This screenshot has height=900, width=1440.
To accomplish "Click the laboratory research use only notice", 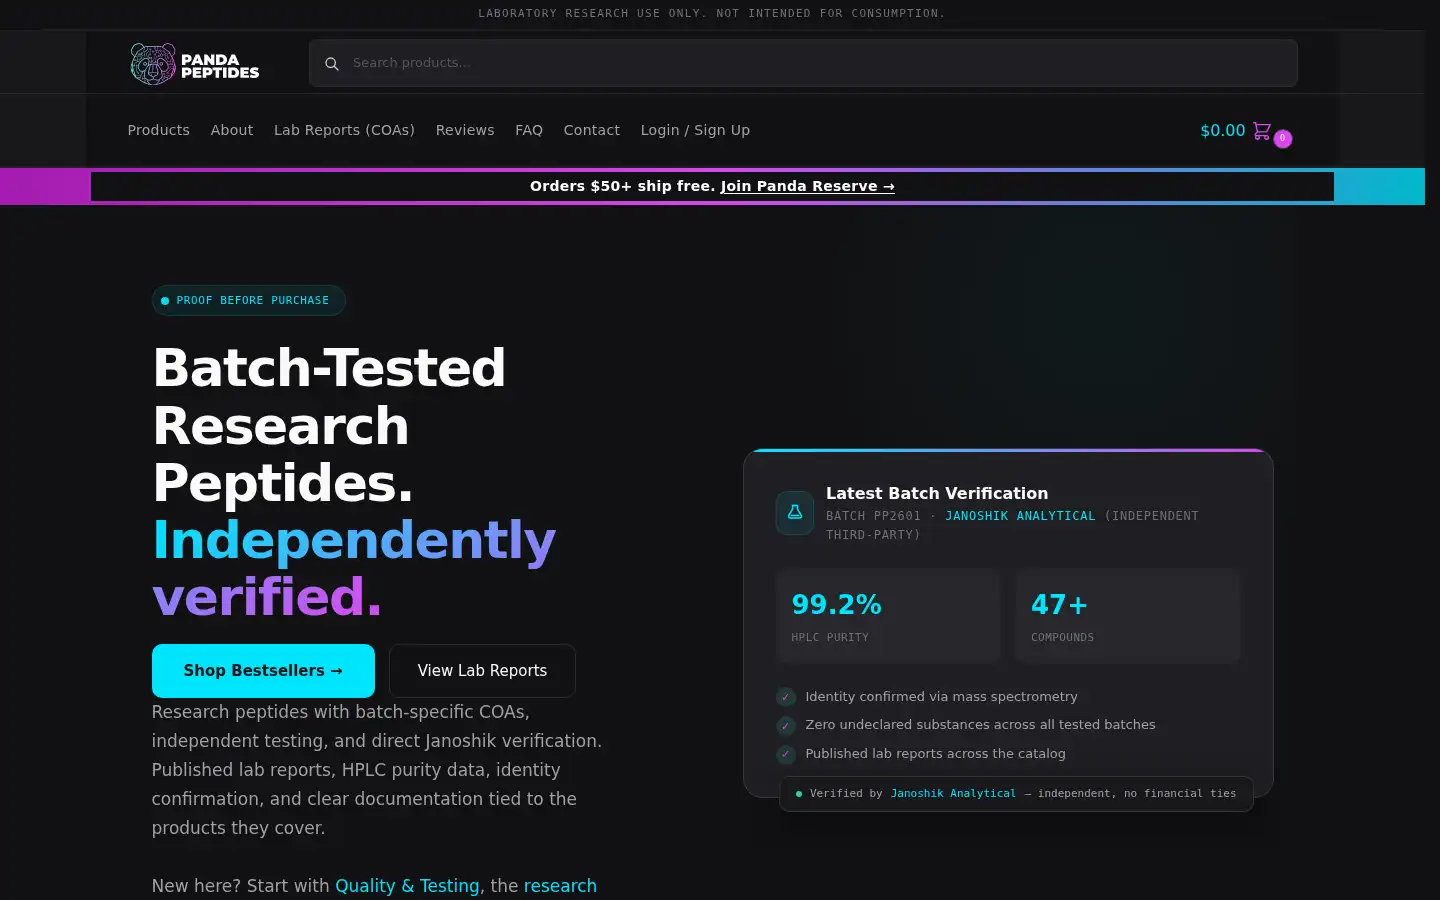I will point(712,13).
